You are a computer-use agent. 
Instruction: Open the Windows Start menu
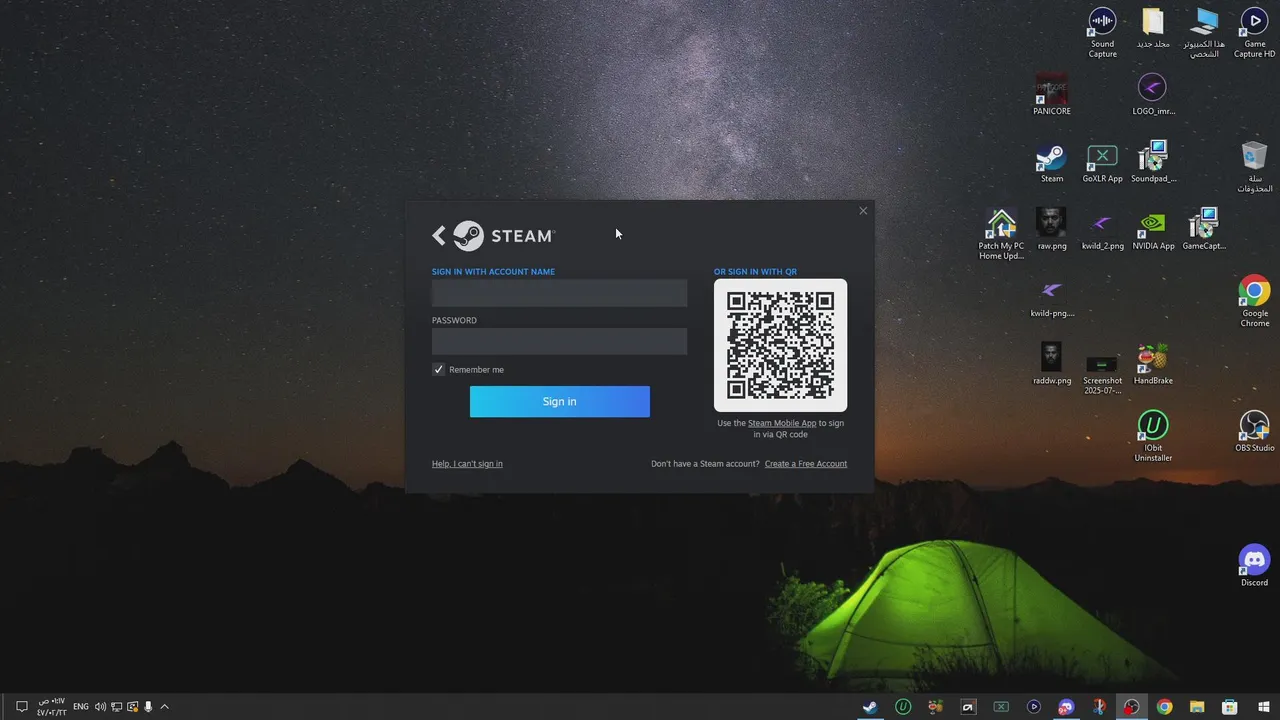(1264, 707)
